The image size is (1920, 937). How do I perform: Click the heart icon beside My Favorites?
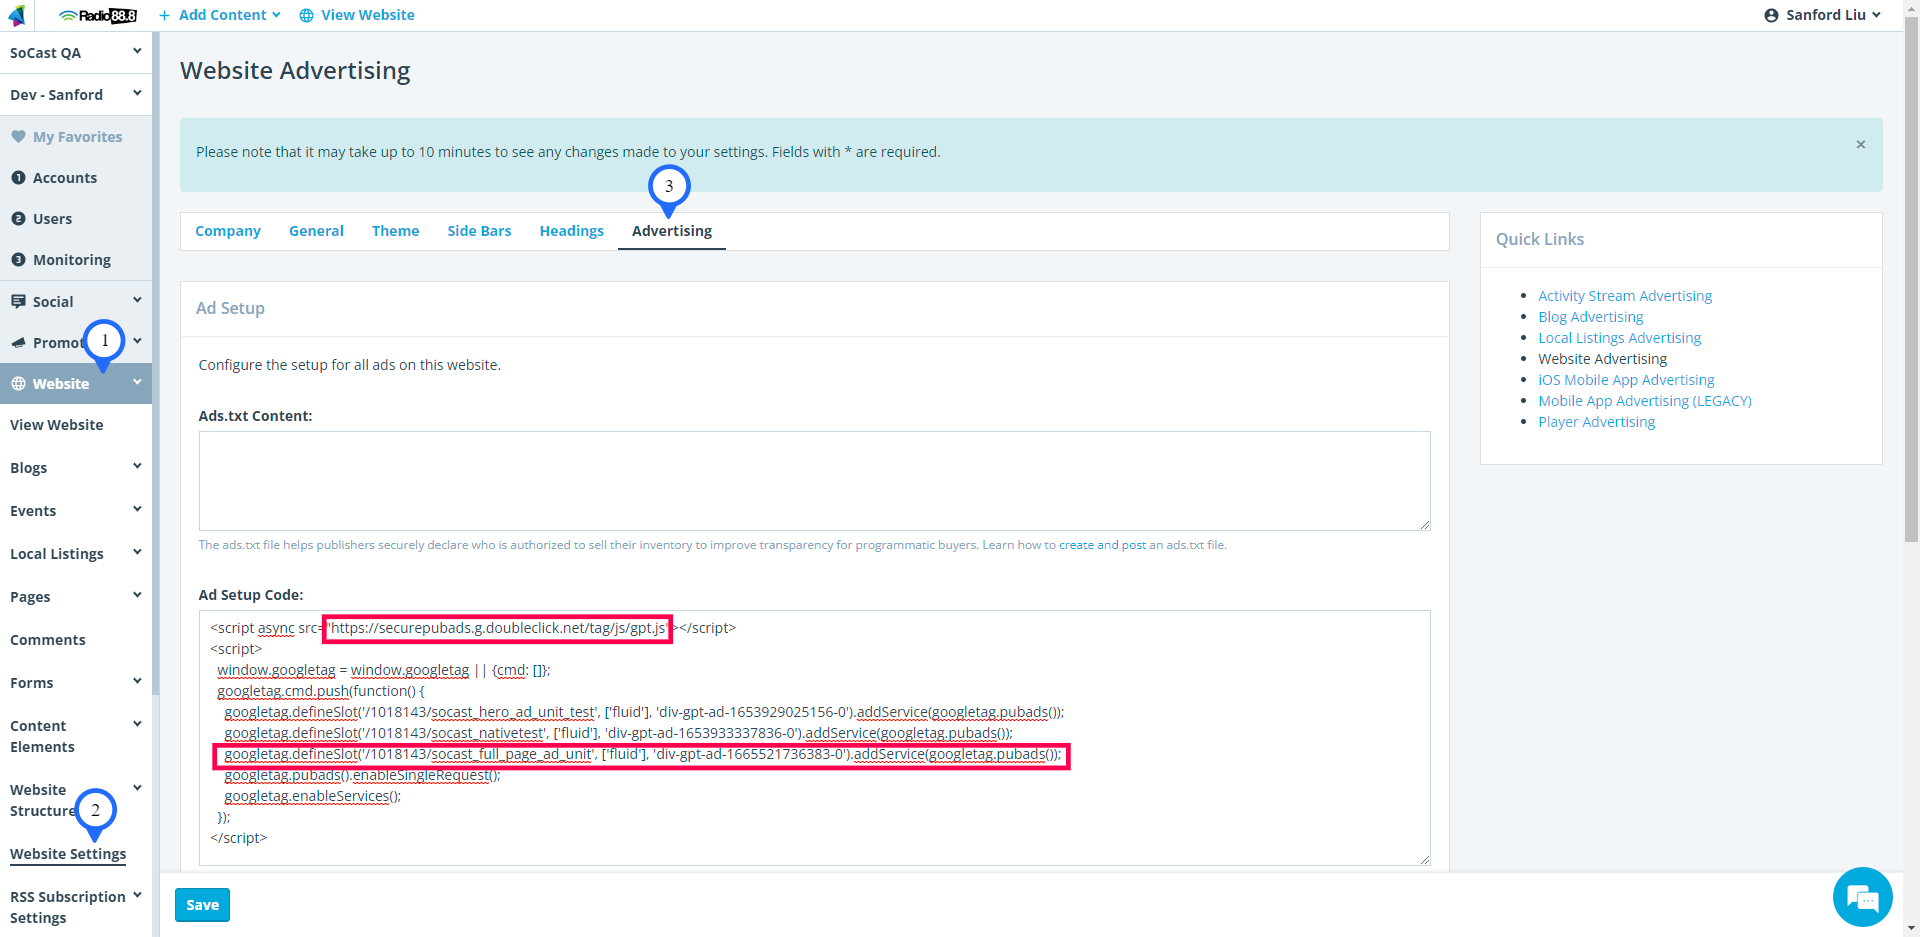[18, 136]
